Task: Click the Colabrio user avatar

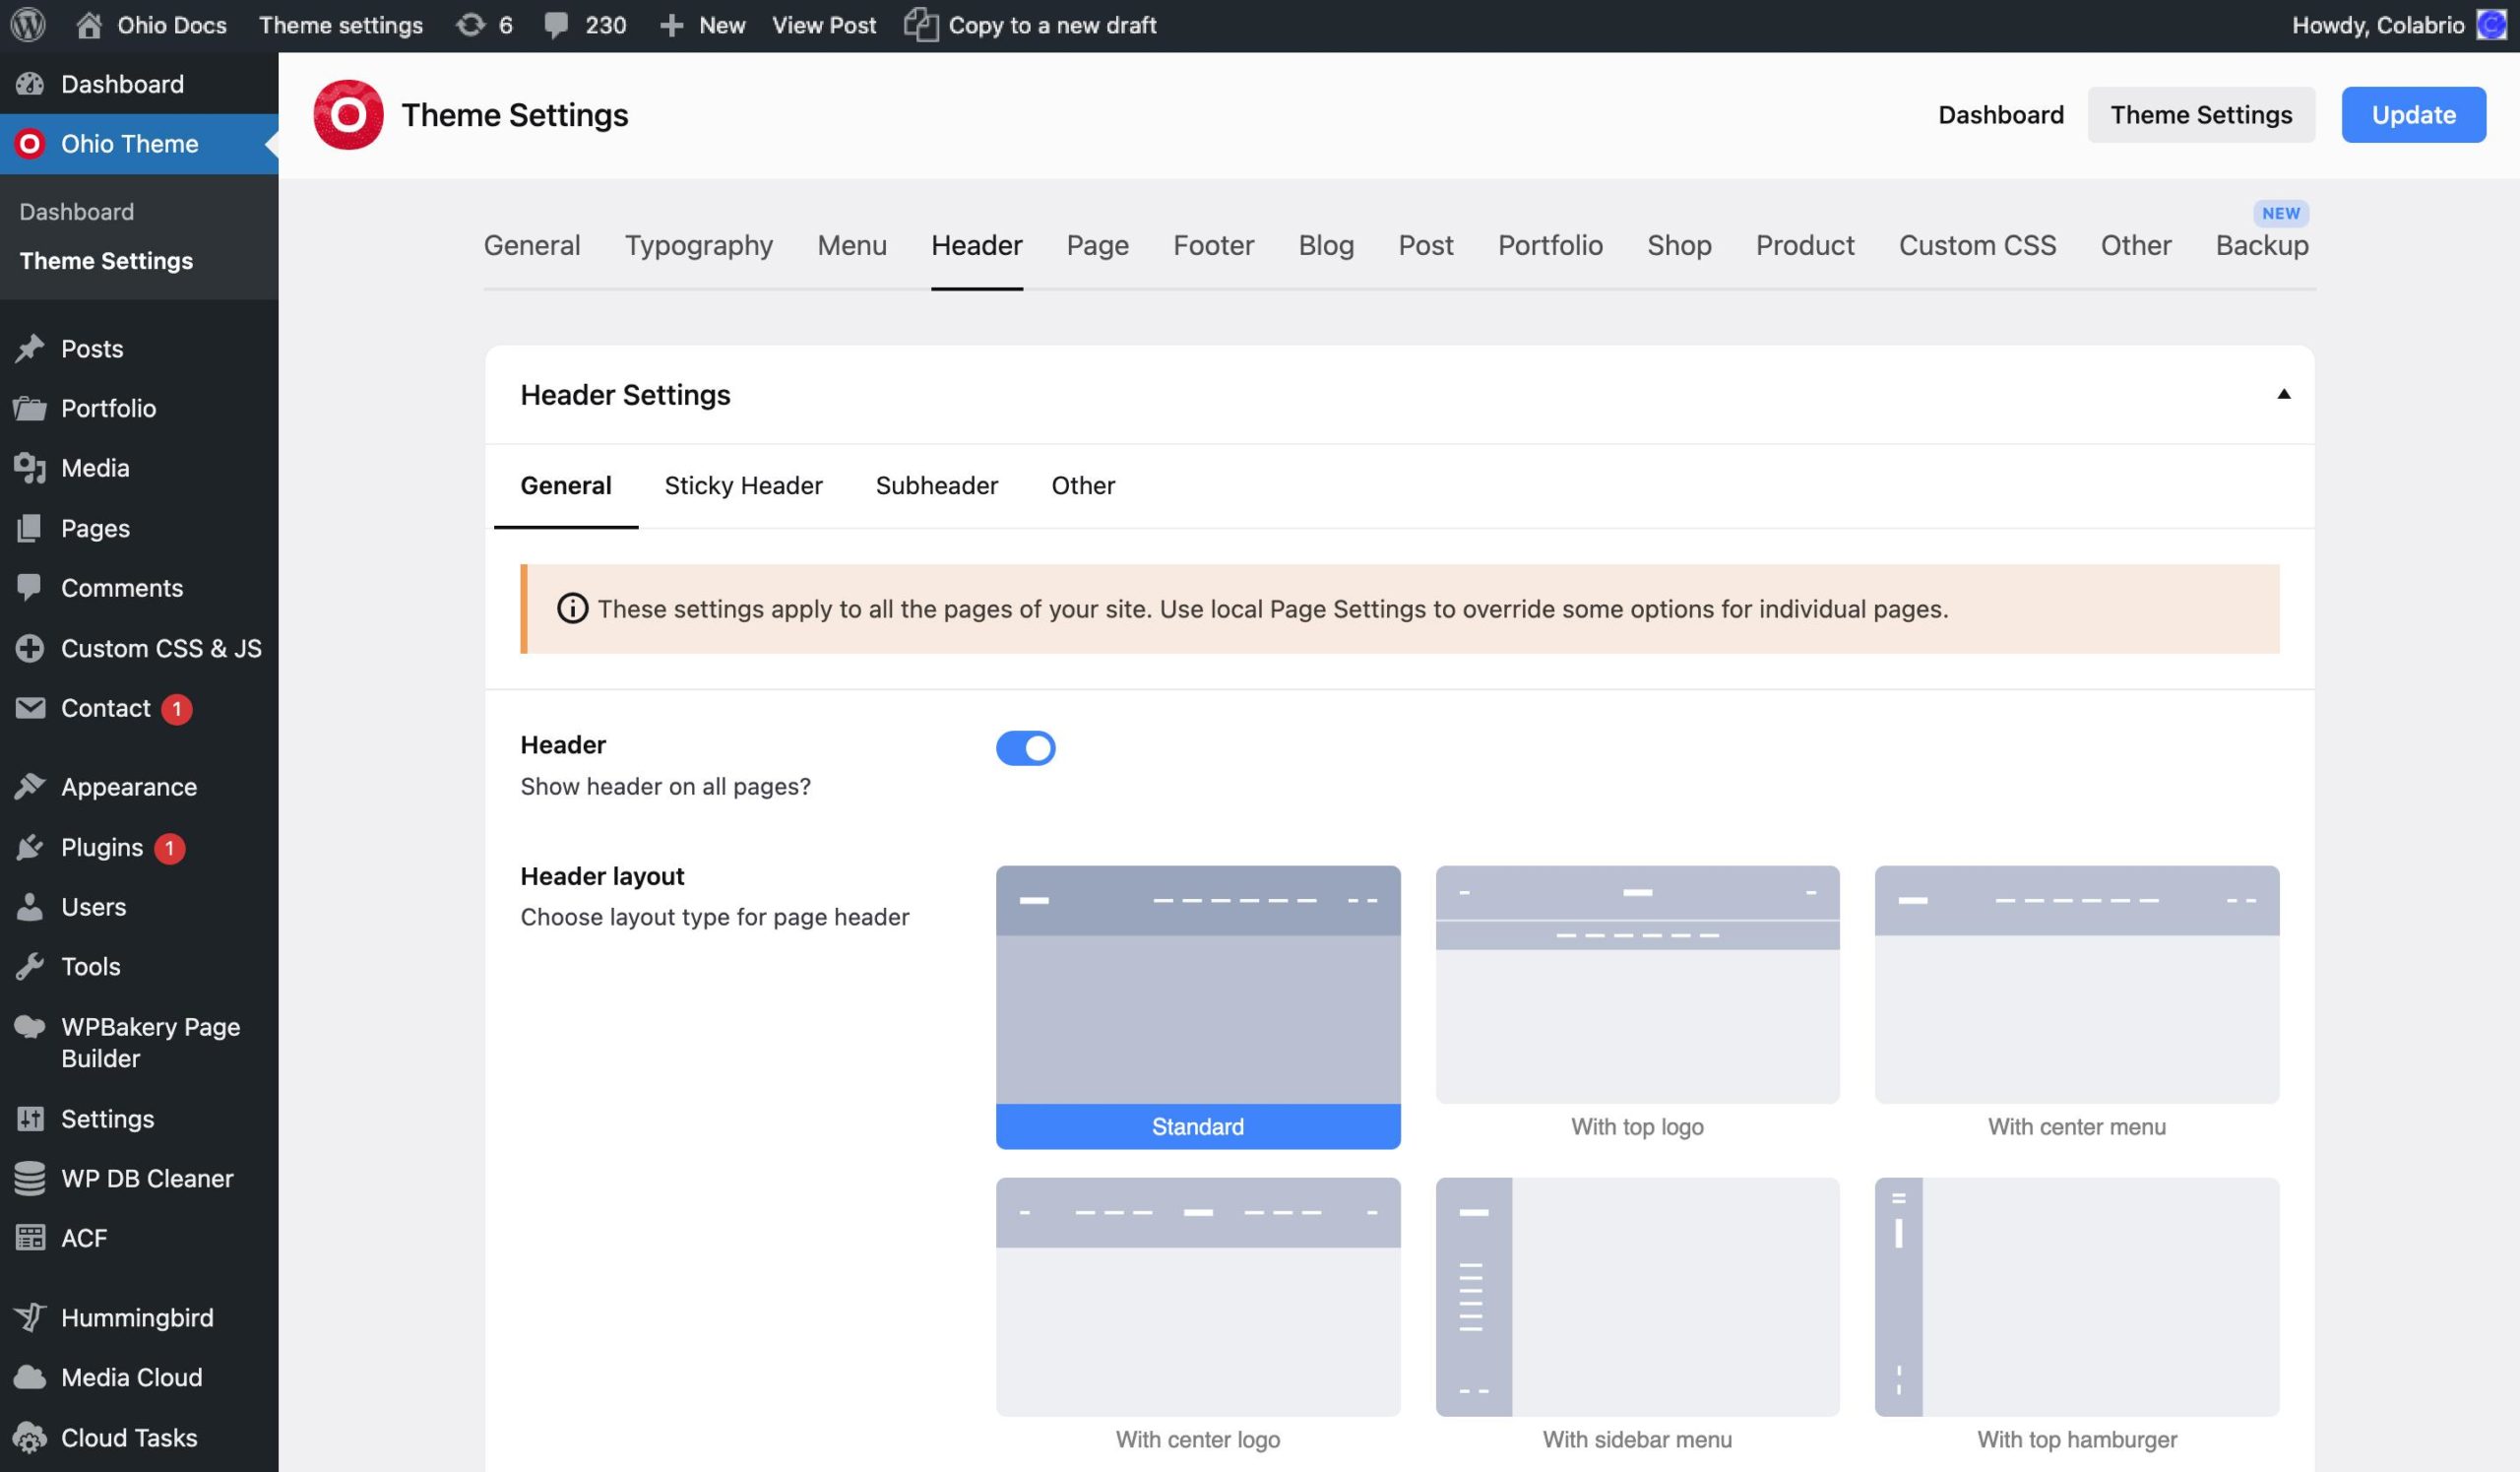Action: [2492, 25]
